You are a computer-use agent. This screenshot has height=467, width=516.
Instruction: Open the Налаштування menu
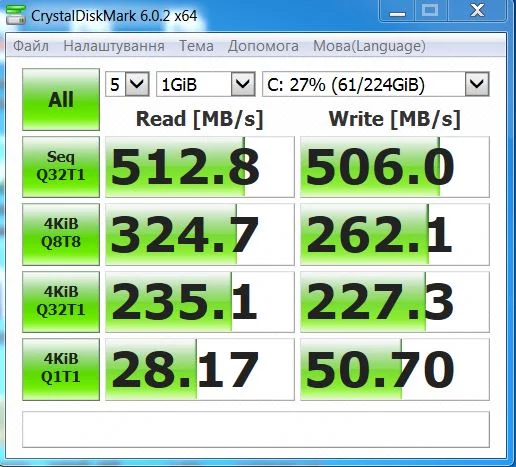(114, 46)
